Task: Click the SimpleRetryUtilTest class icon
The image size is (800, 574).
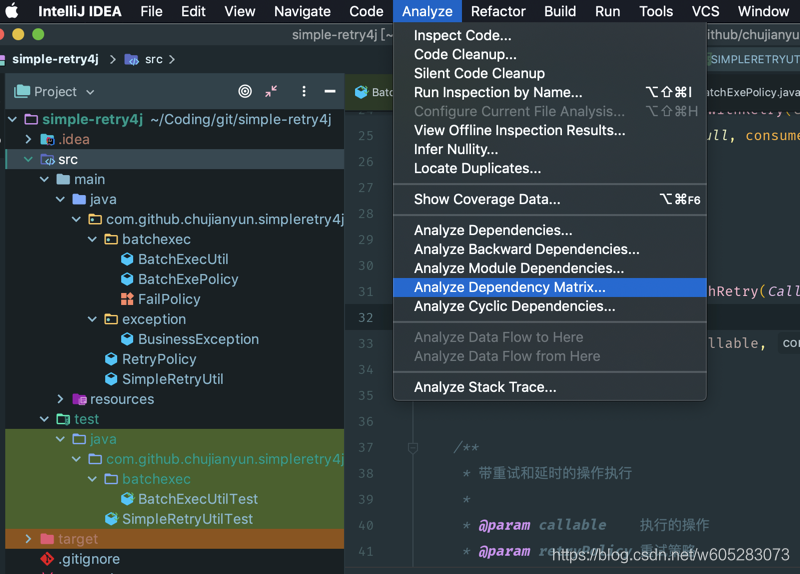Action: point(111,518)
